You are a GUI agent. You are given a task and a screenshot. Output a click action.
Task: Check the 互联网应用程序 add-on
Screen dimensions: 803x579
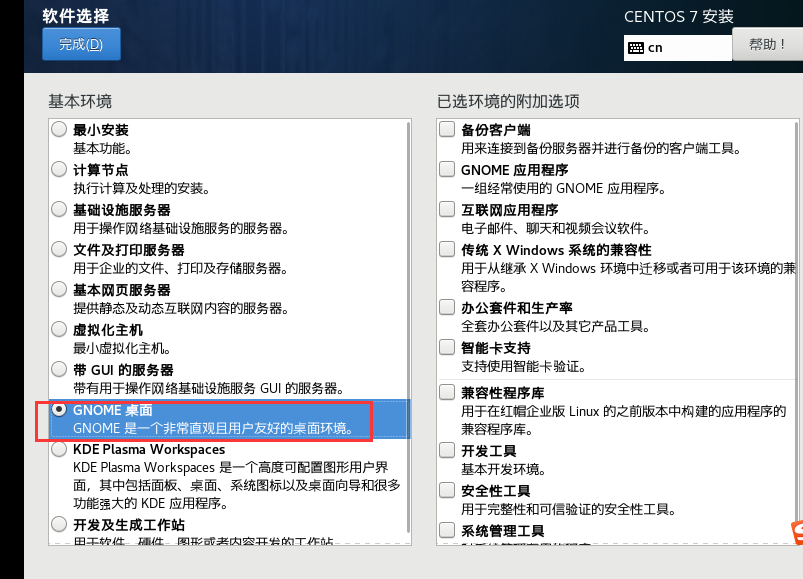[x=447, y=209]
